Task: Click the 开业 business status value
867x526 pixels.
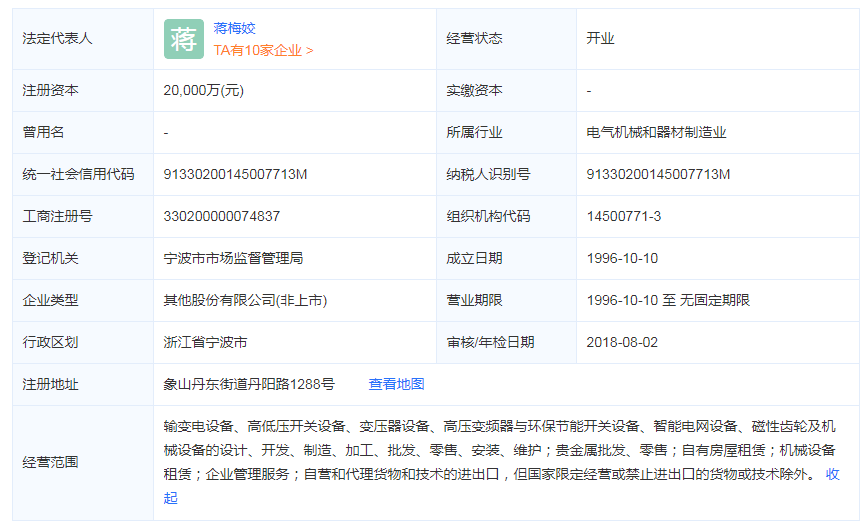Action: coord(600,39)
